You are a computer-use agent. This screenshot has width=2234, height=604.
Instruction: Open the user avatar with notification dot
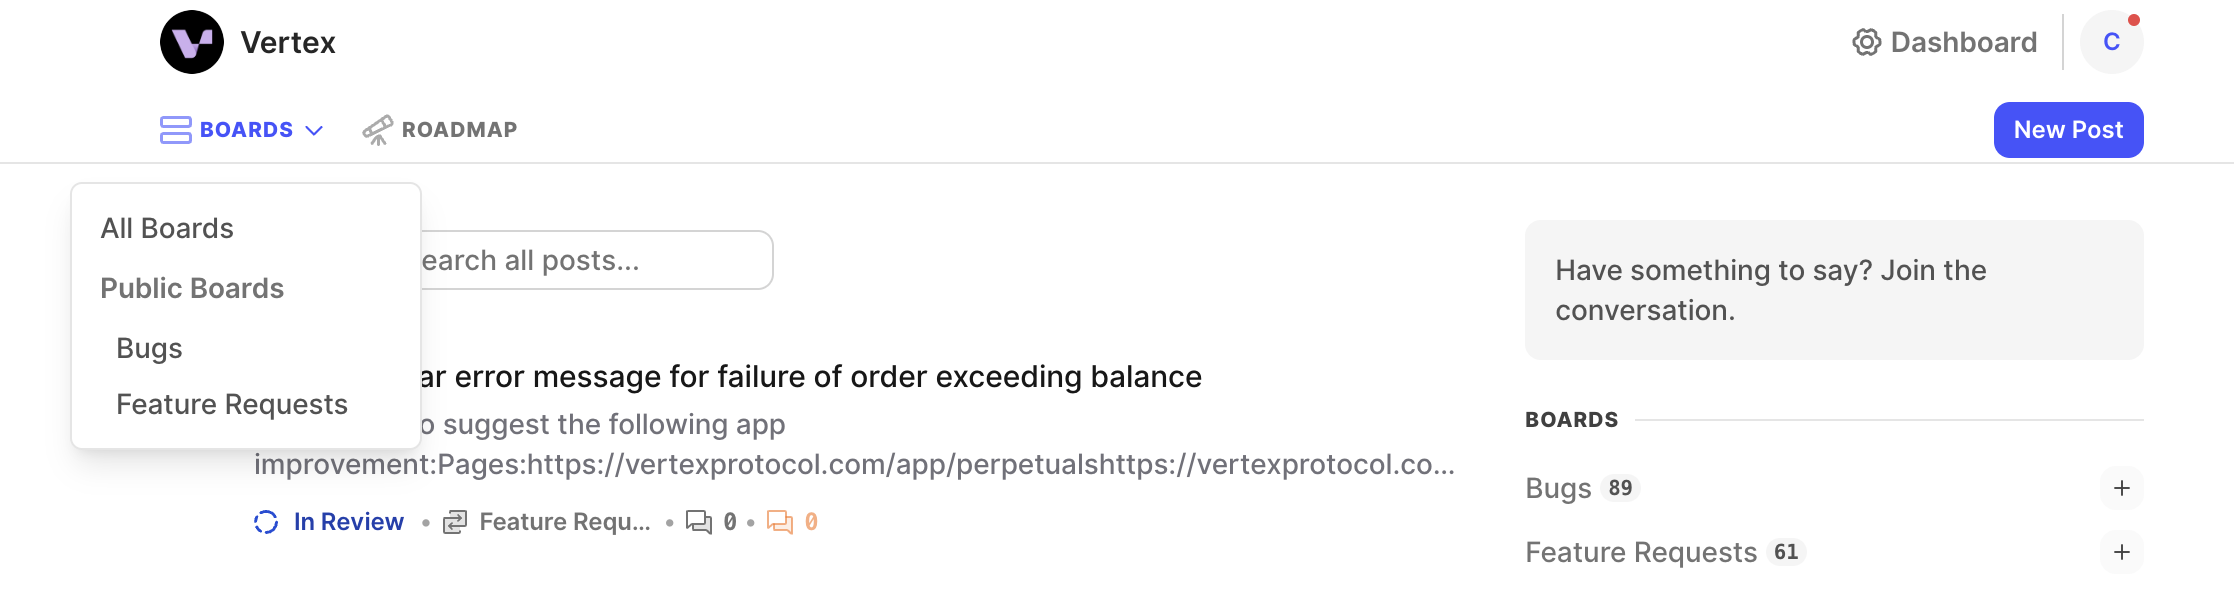tap(2111, 42)
